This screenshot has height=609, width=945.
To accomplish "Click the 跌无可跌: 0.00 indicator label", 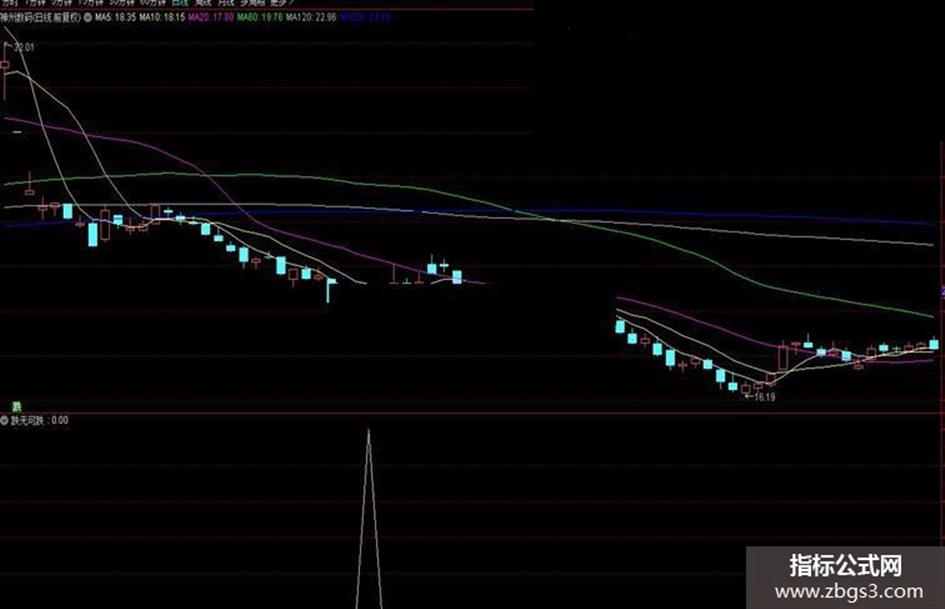I will [x=40, y=420].
